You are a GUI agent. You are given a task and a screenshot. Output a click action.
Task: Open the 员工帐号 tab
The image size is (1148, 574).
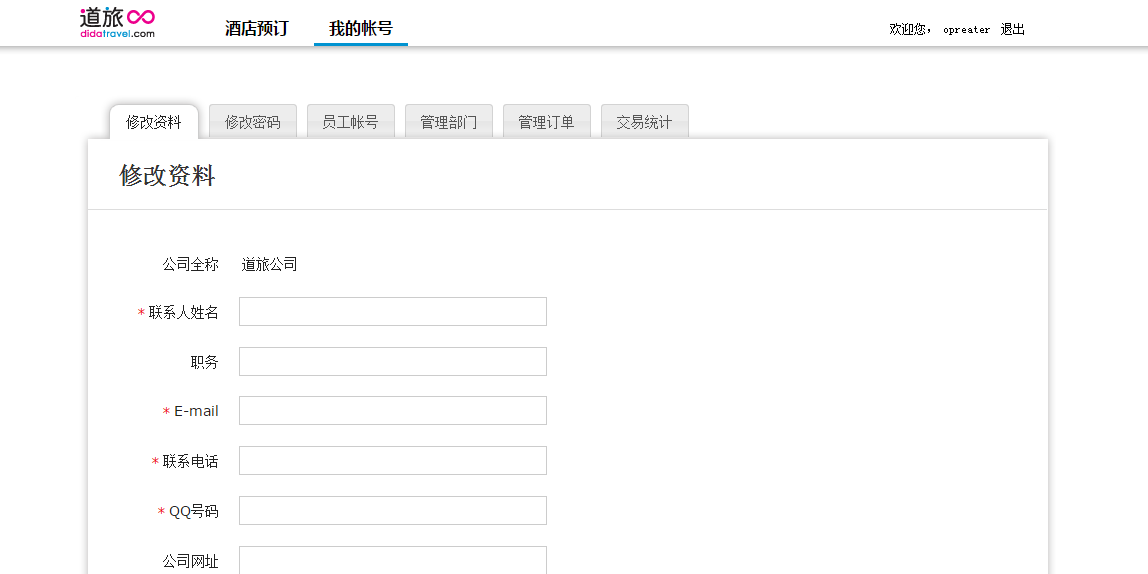pyautogui.click(x=350, y=122)
